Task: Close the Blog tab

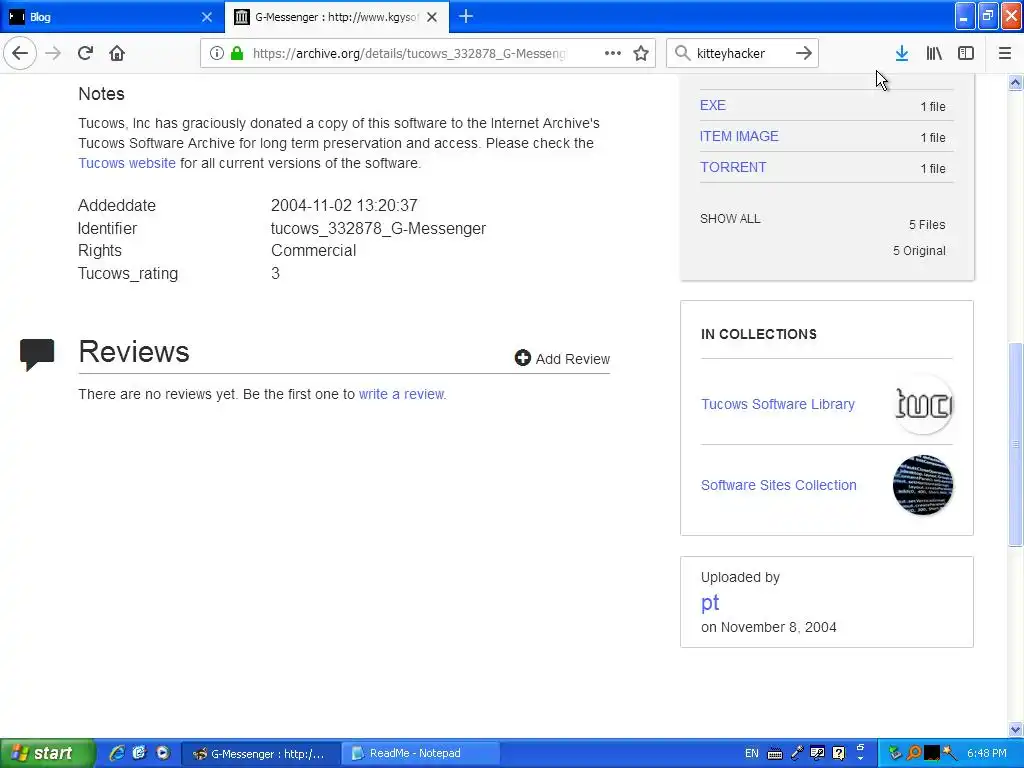Action: (x=206, y=17)
